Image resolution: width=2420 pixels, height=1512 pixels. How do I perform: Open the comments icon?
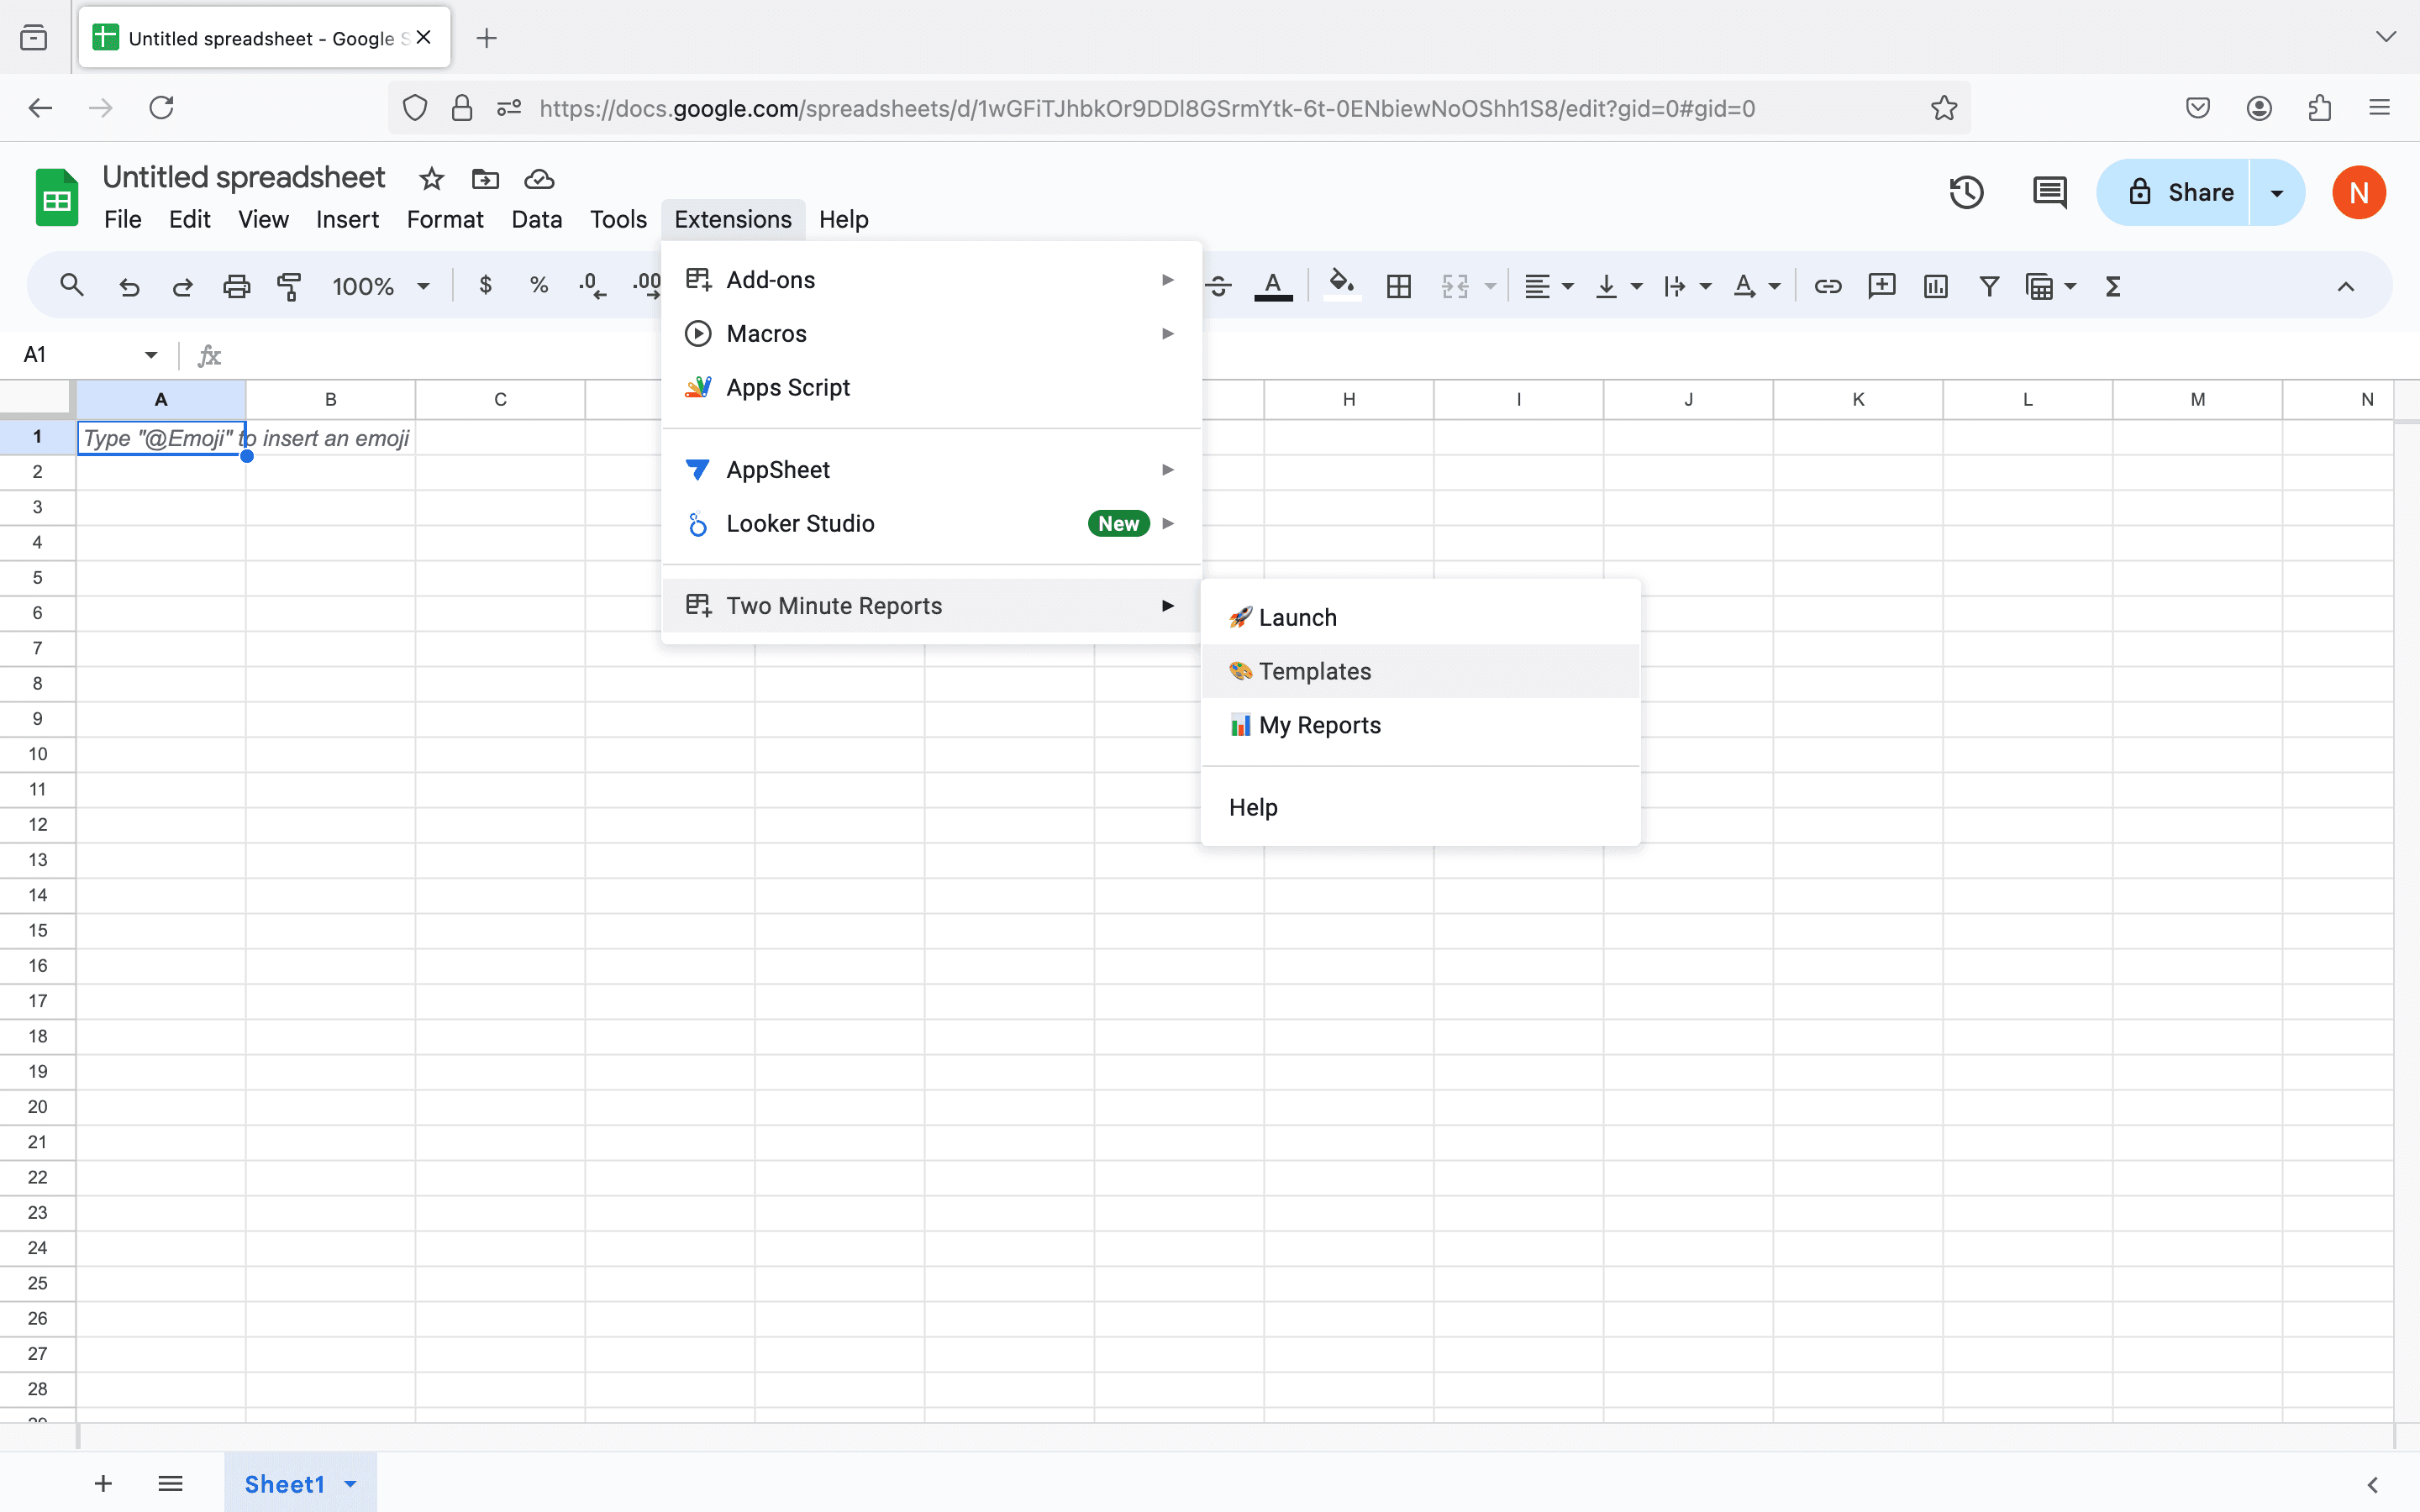pos(2049,192)
